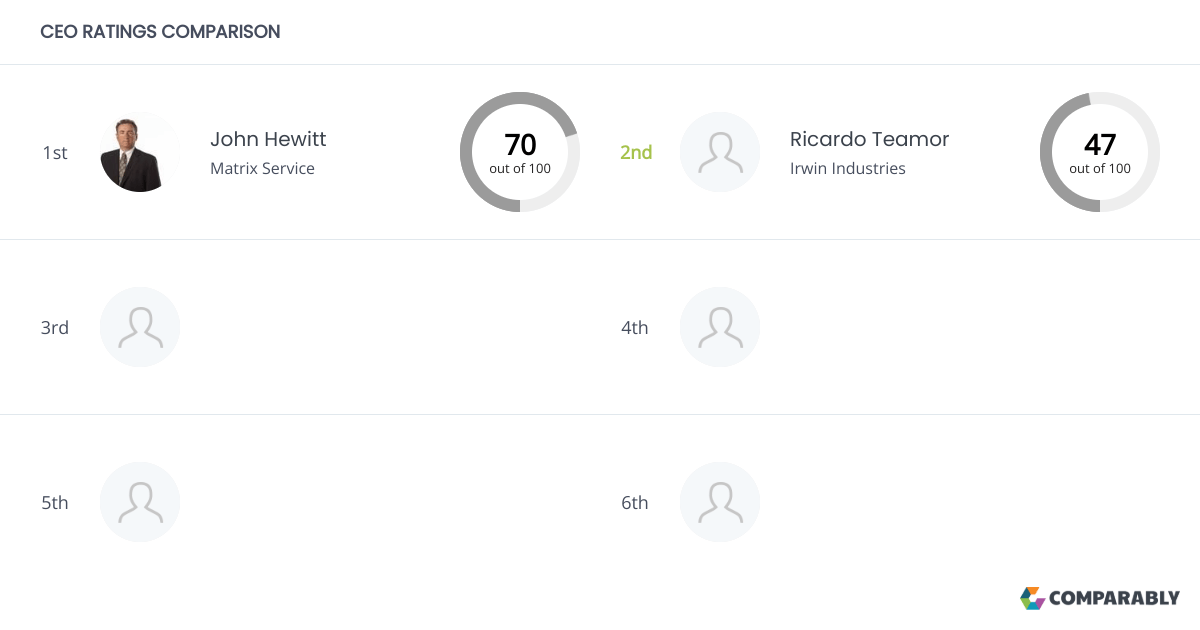Click the 5th rank label
Viewport: 1200px width, 630px height.
(55, 503)
